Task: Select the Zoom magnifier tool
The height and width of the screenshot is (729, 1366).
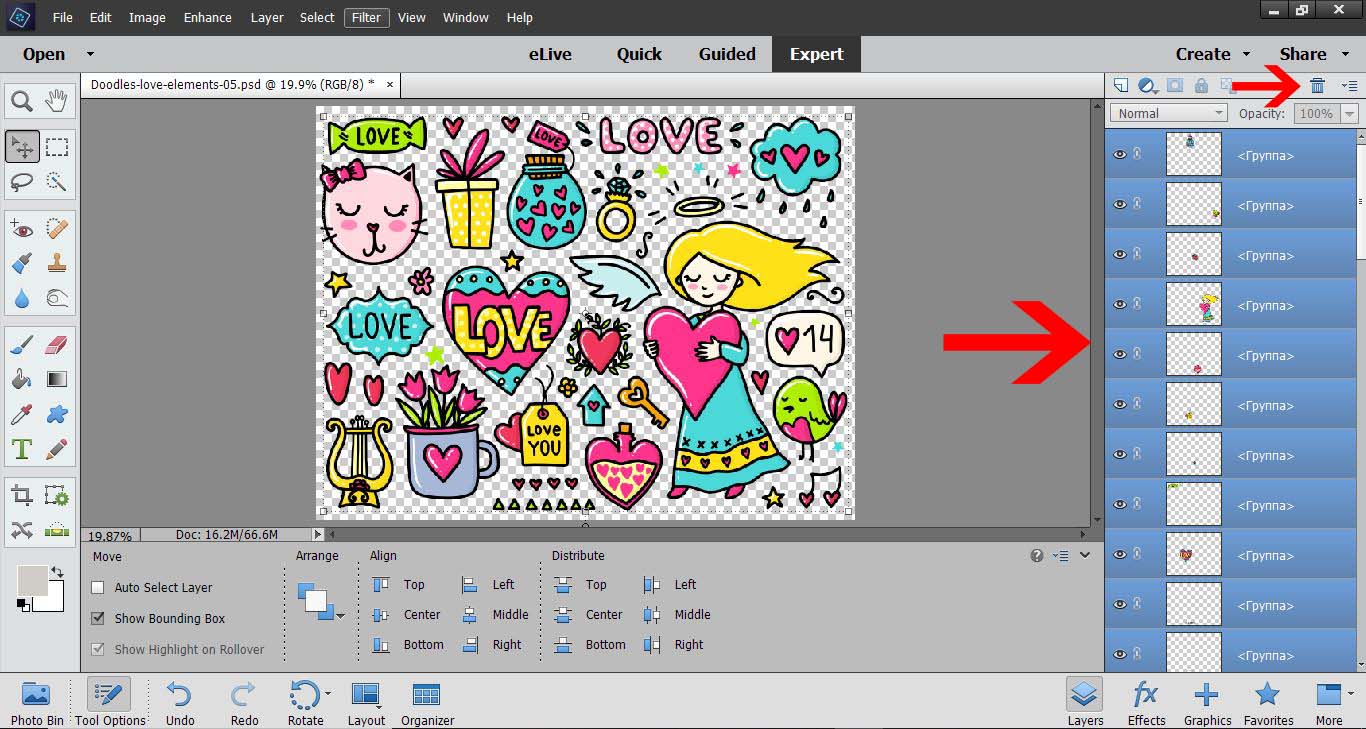Action: pyautogui.click(x=22, y=100)
